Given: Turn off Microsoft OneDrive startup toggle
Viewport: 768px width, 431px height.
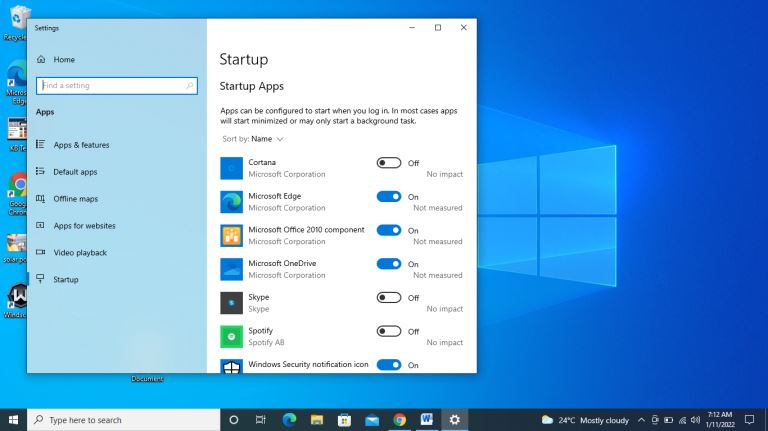Looking at the screenshot, I should coord(389,264).
